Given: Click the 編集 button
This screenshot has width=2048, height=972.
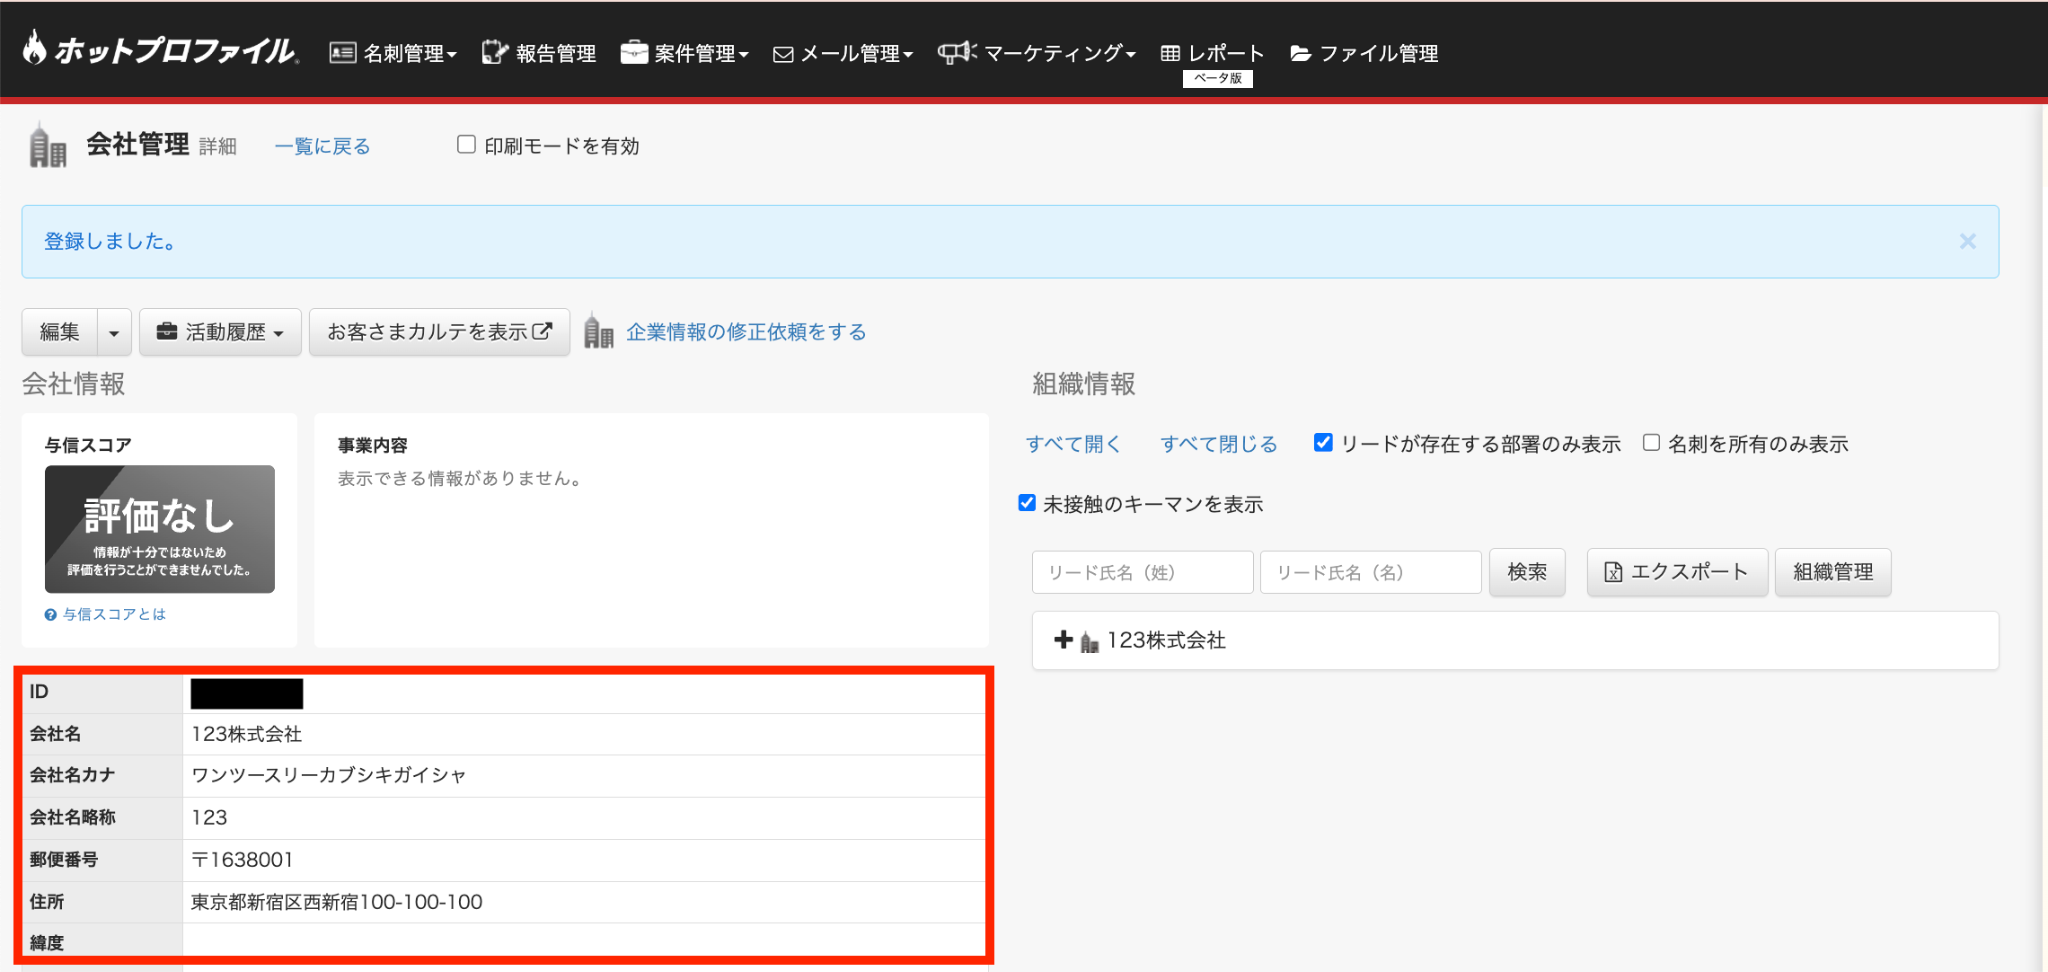Looking at the screenshot, I should pyautogui.click(x=60, y=332).
